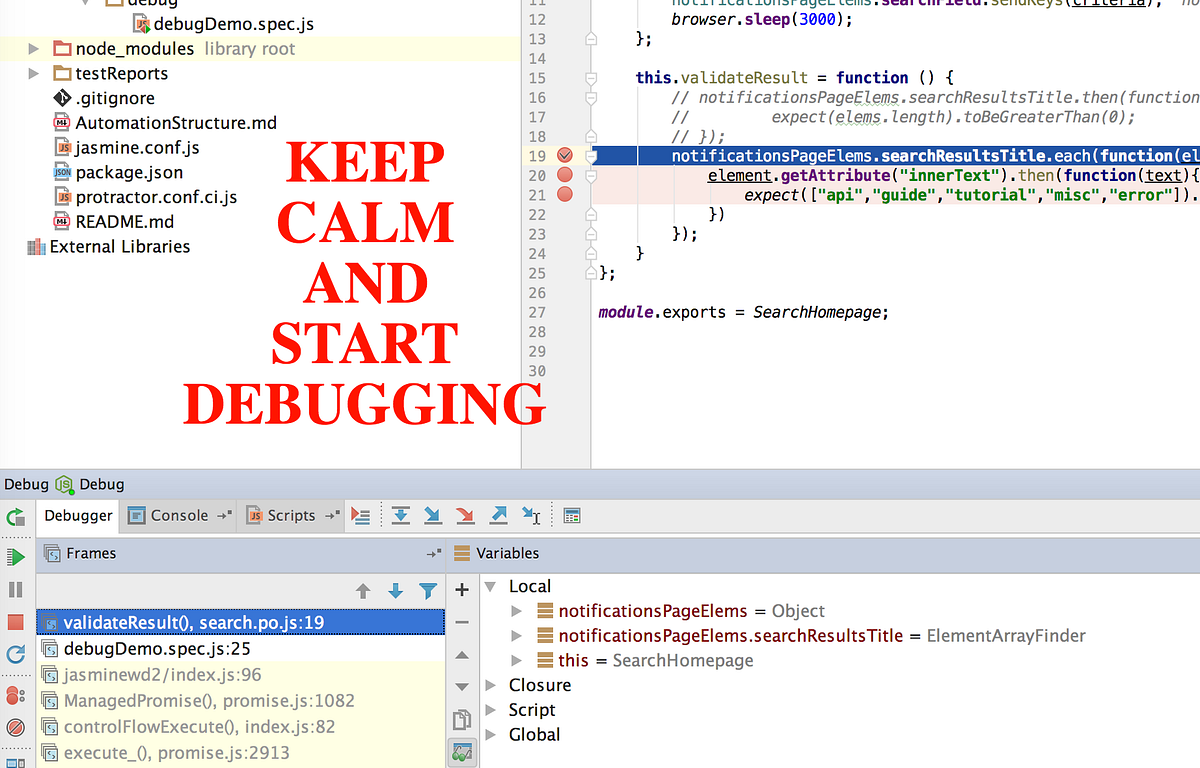
Task: Move watch down in Variables panel
Action: pos(462,687)
